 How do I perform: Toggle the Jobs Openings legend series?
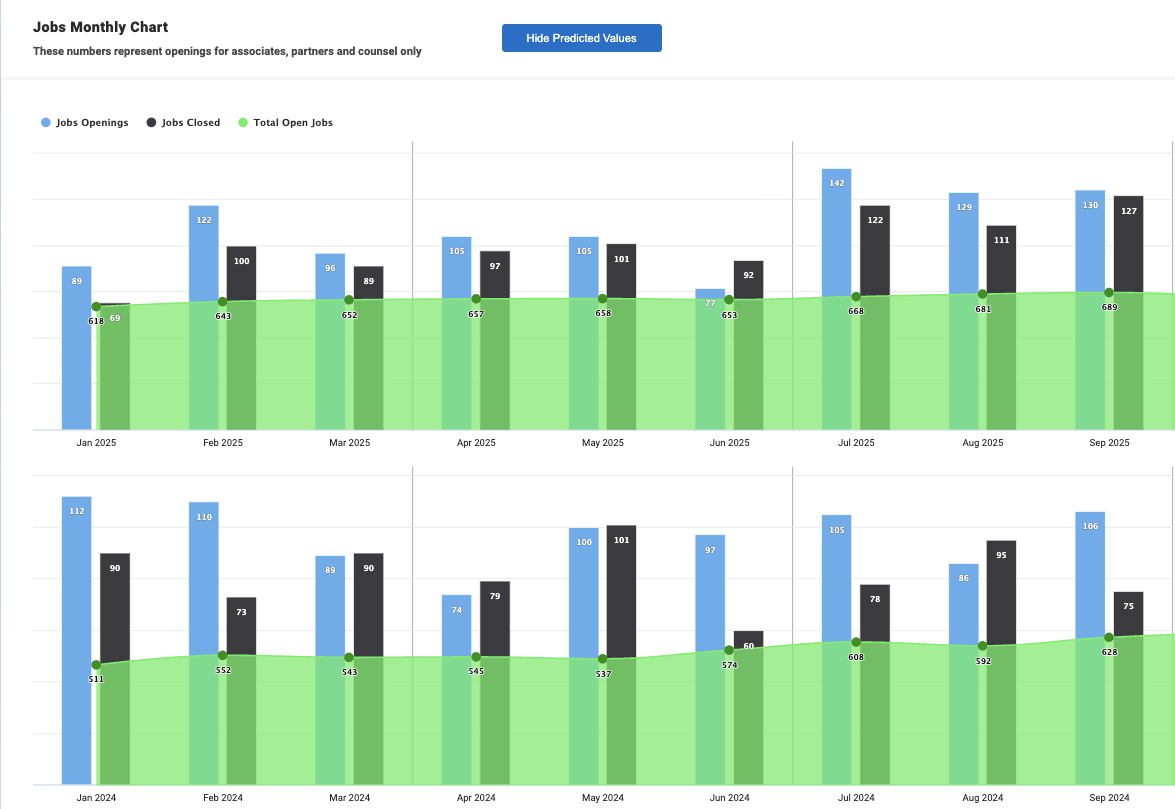(92, 123)
